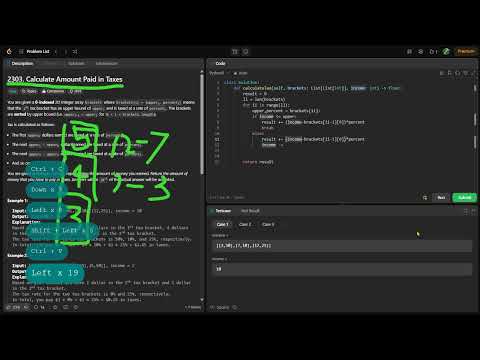The image size is (480, 360).
Task: Select Case 1 test case
Action: click(222, 224)
